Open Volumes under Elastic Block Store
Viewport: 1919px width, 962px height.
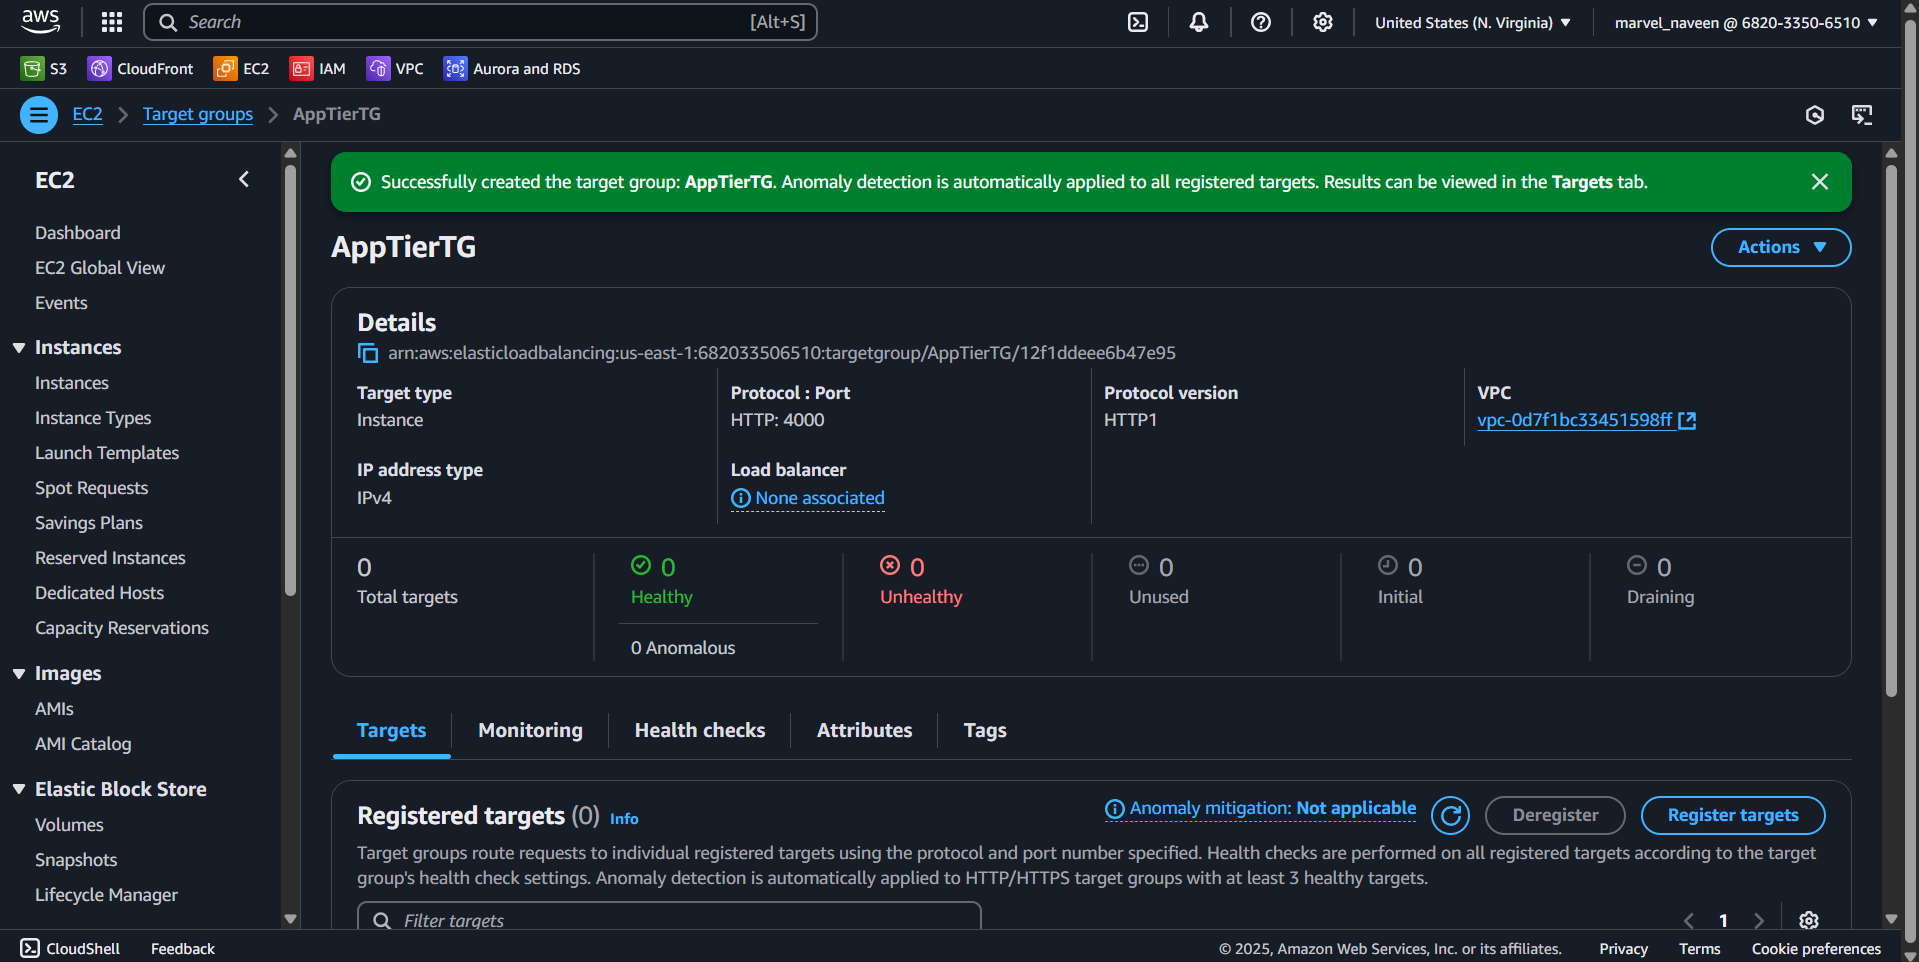click(x=69, y=825)
